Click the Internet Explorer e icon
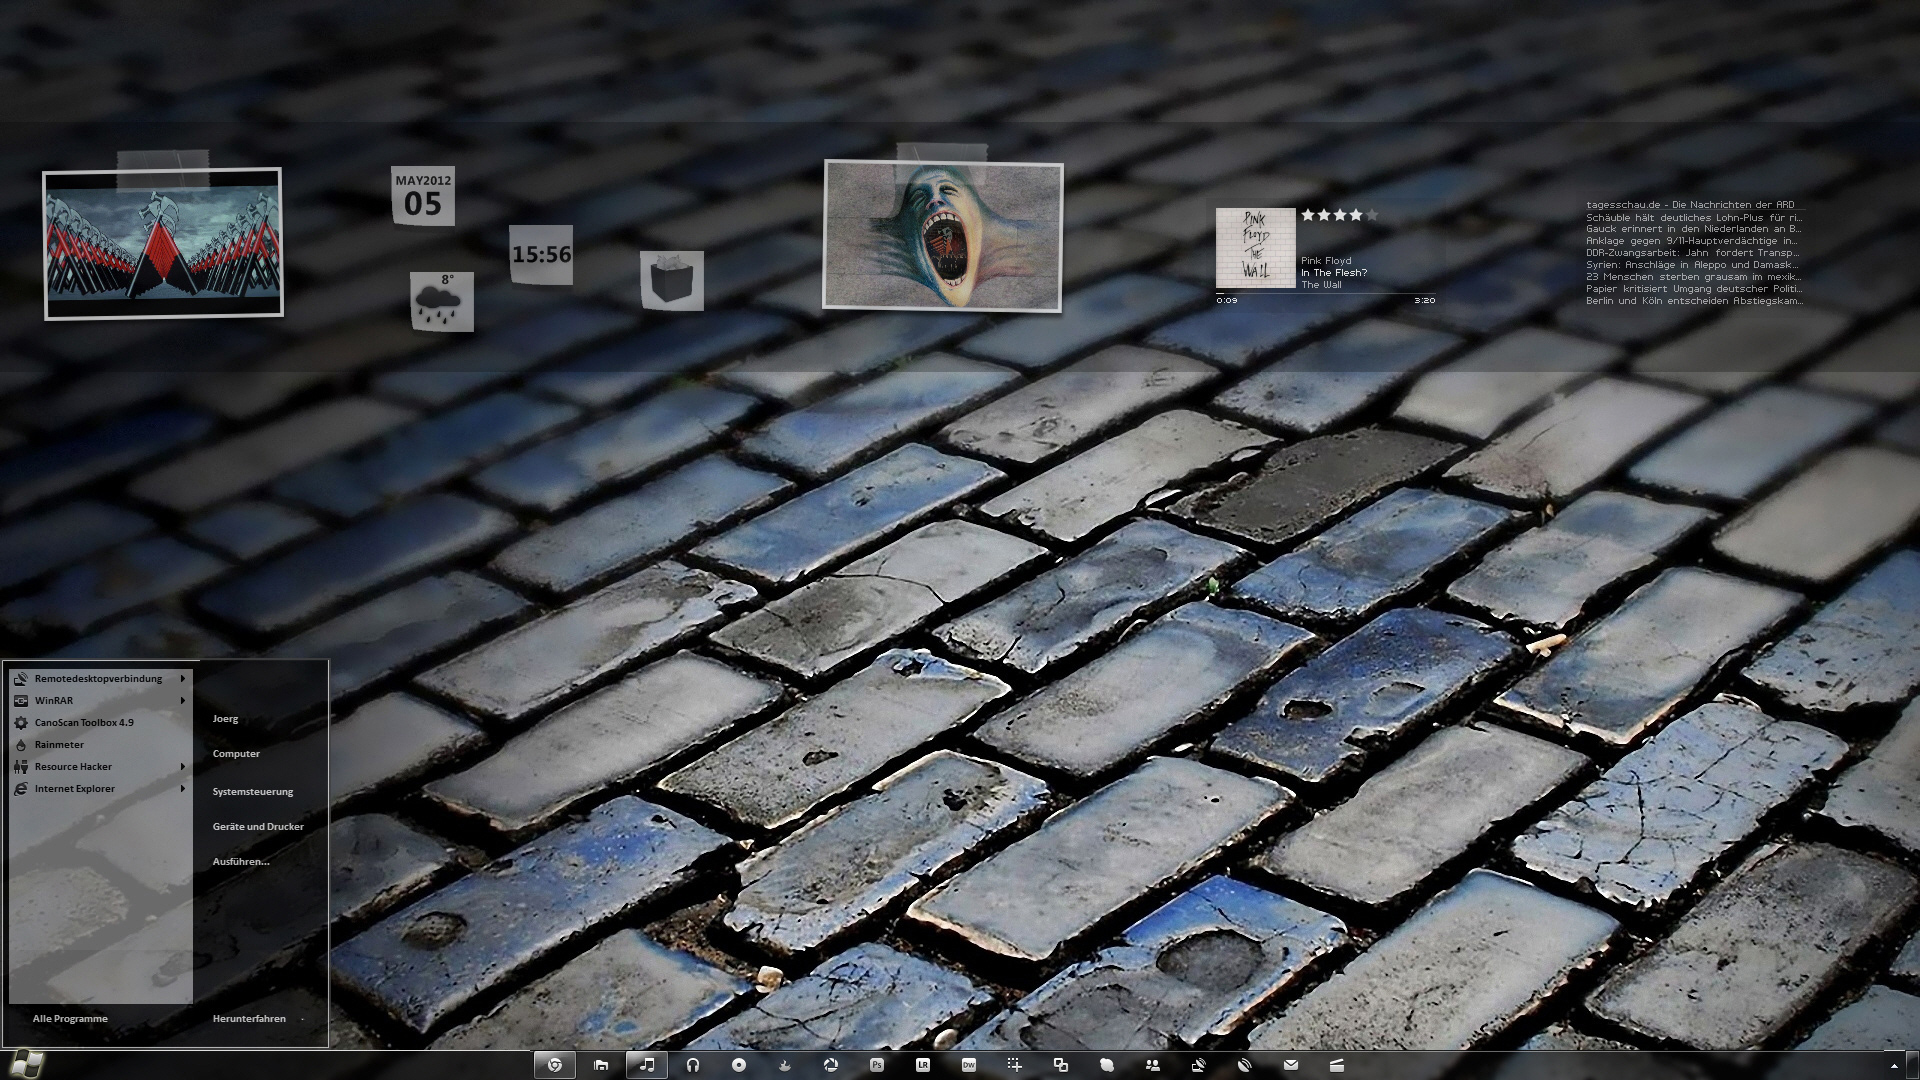1920x1080 pixels. pos(21,789)
